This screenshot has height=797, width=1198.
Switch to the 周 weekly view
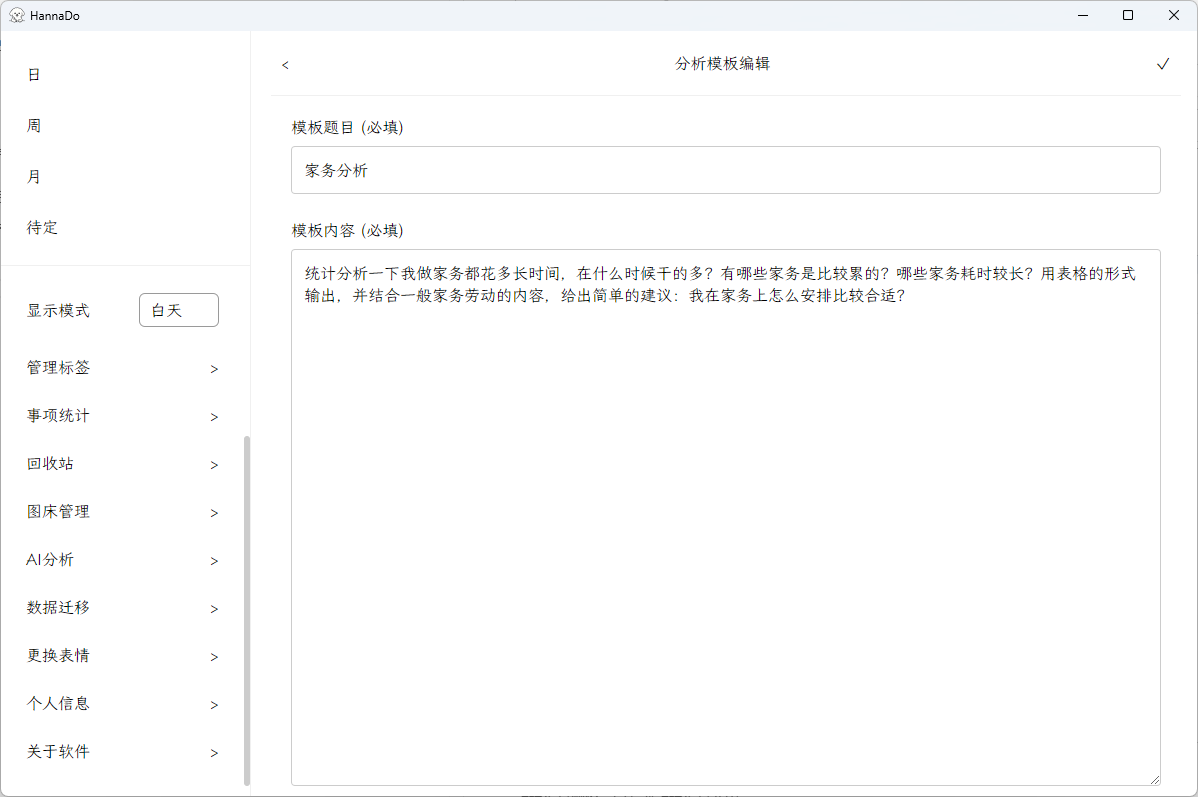[x=33, y=125]
